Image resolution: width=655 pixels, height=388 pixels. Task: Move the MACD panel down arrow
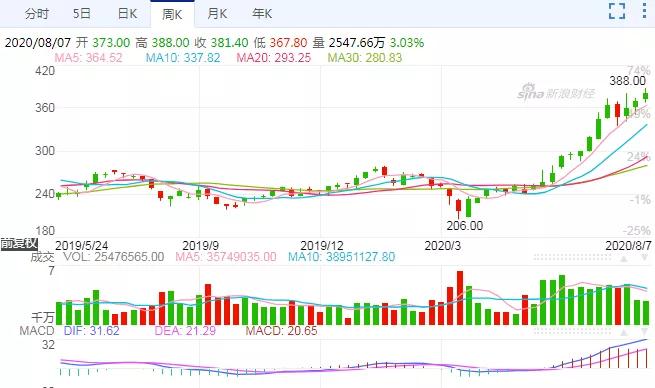point(645,332)
